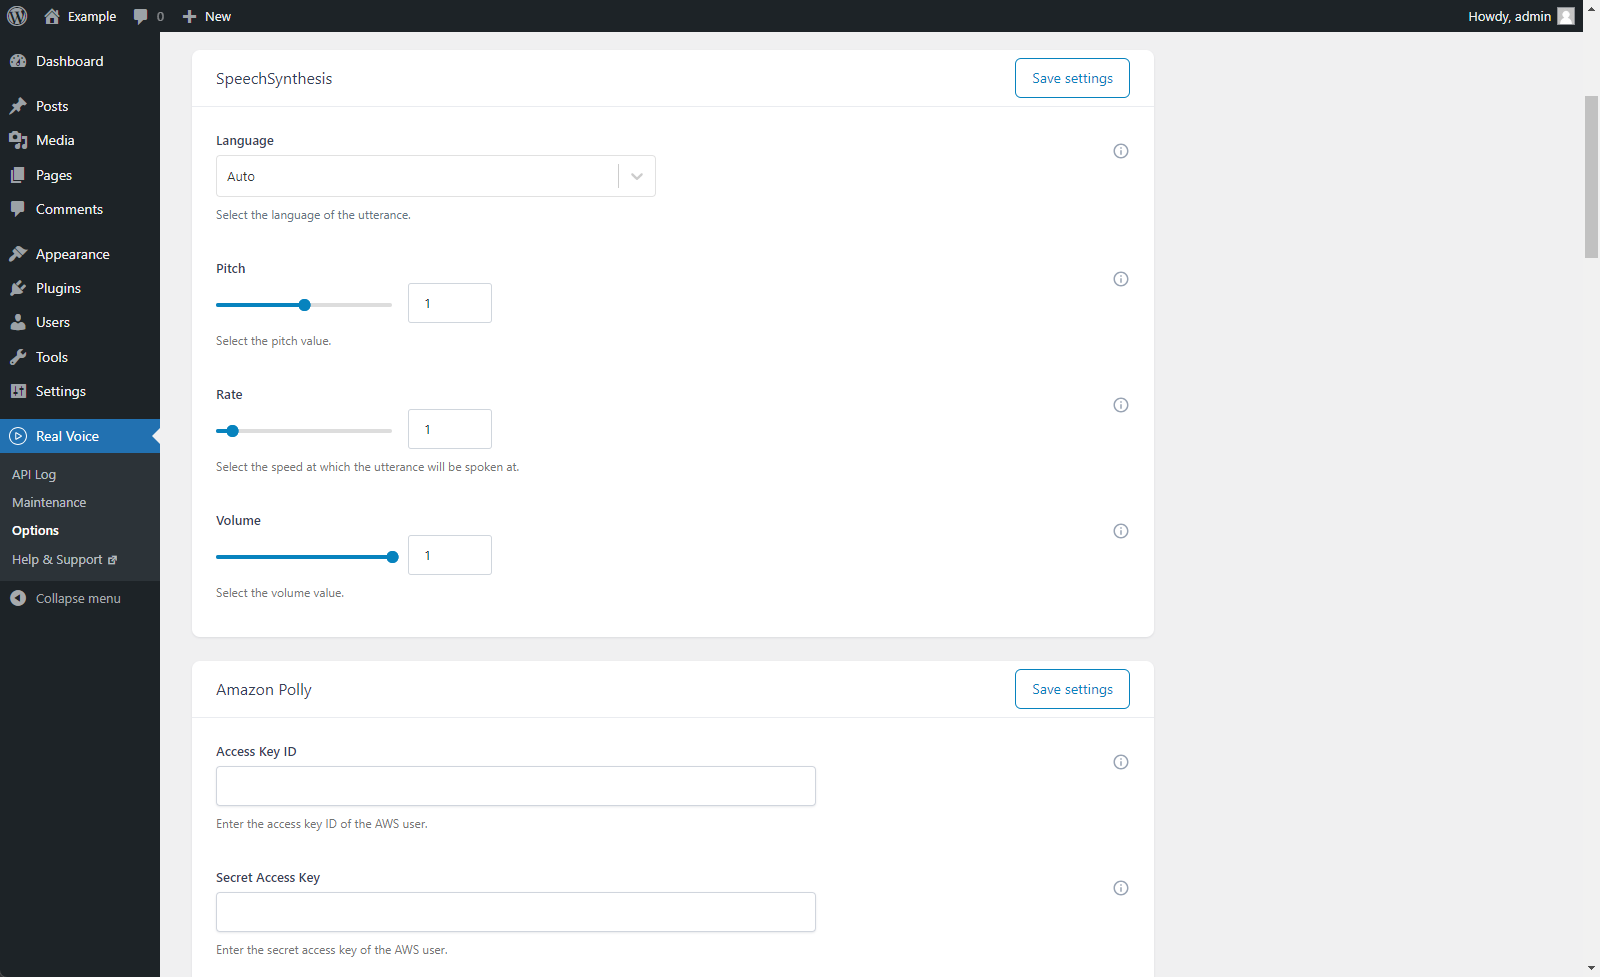Show info for the Rate setting
Viewport: 1600px width, 977px height.
(1121, 405)
